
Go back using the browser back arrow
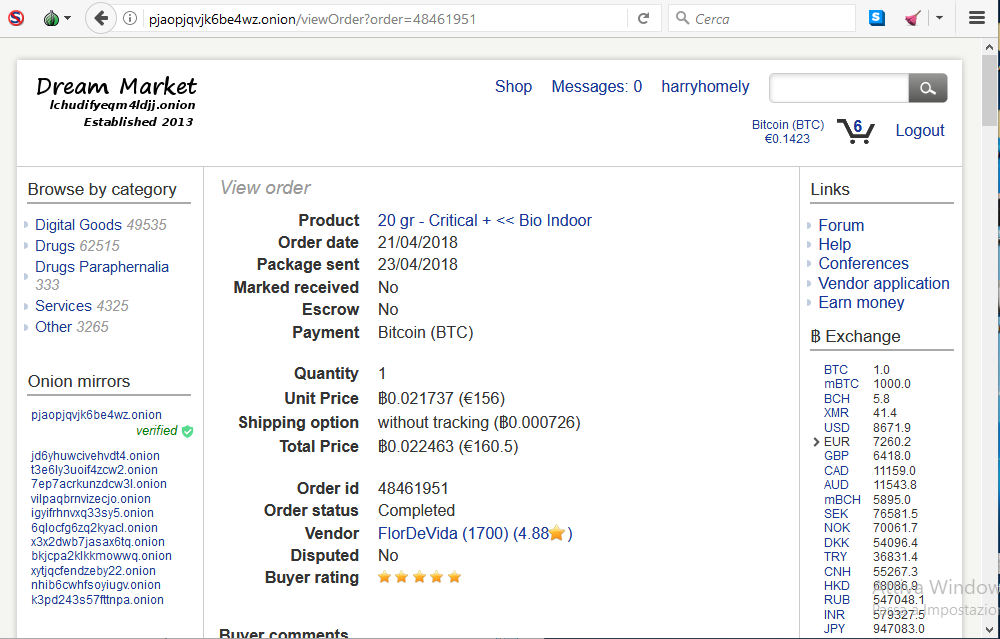point(100,18)
